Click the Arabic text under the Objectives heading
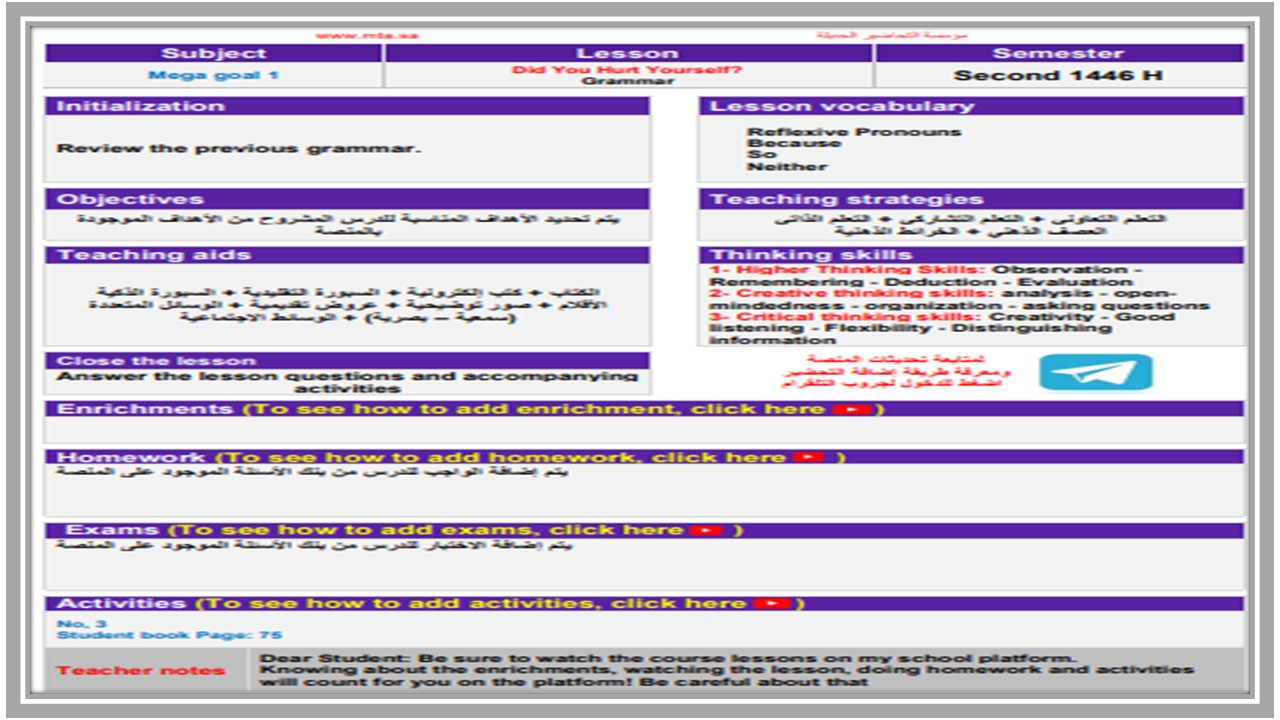This screenshot has height=720, width=1280. [x=348, y=224]
